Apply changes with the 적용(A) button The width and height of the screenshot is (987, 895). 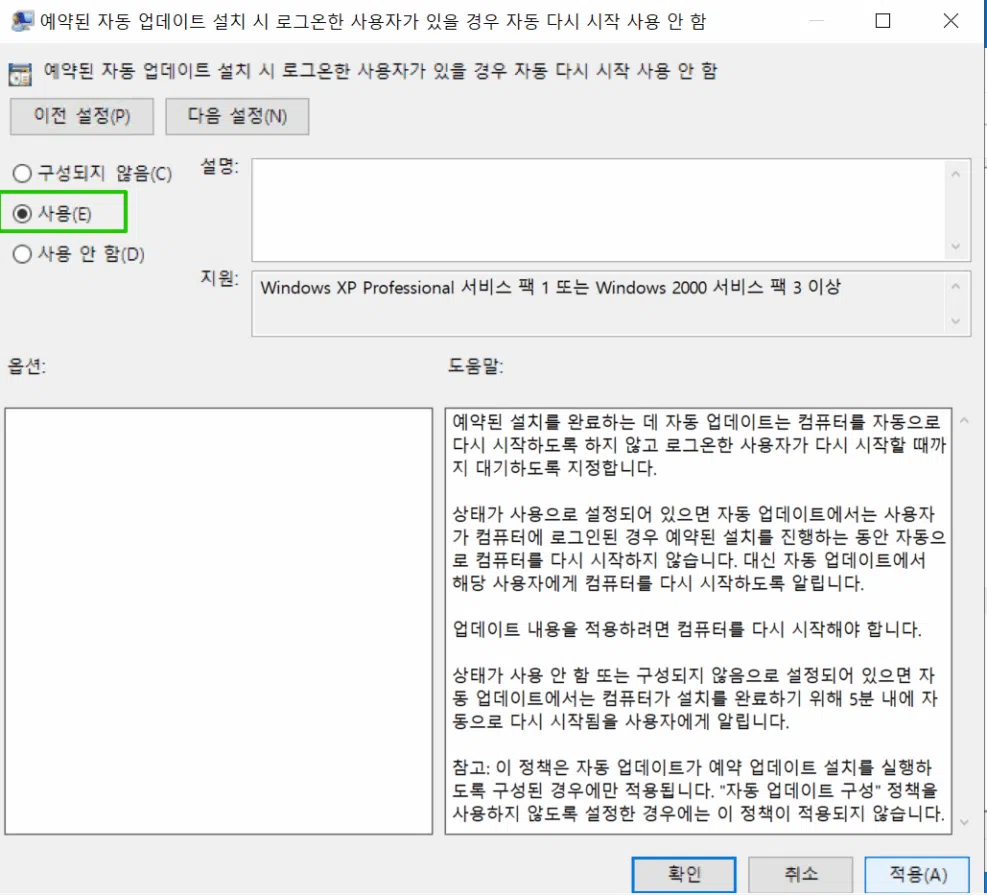(916, 874)
